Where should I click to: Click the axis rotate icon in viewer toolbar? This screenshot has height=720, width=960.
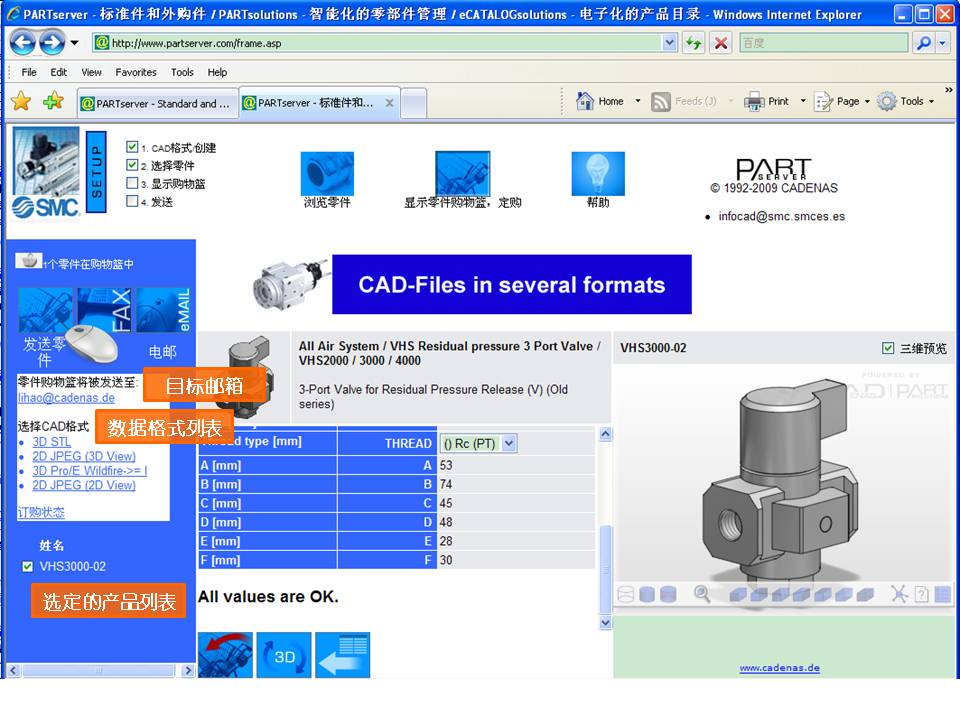pyautogui.click(x=899, y=594)
